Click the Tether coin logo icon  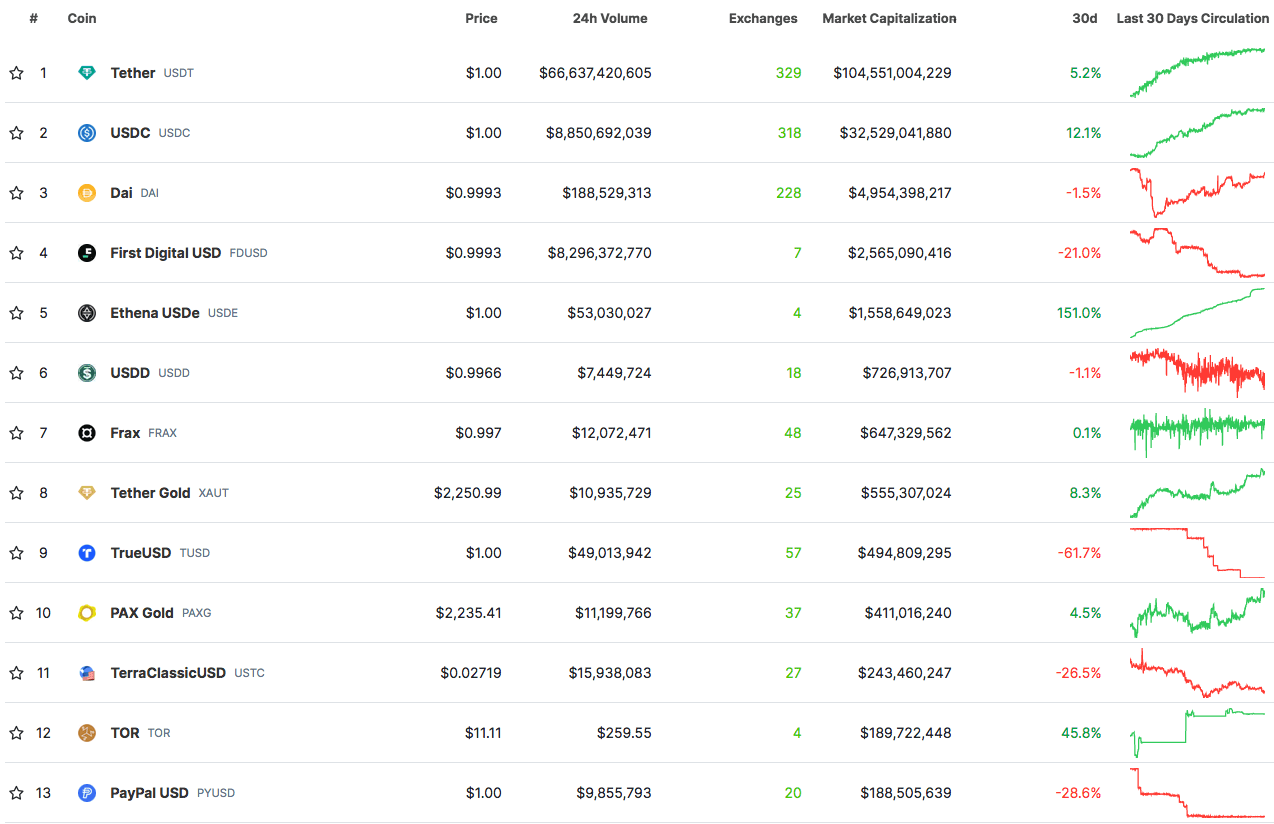point(87,73)
